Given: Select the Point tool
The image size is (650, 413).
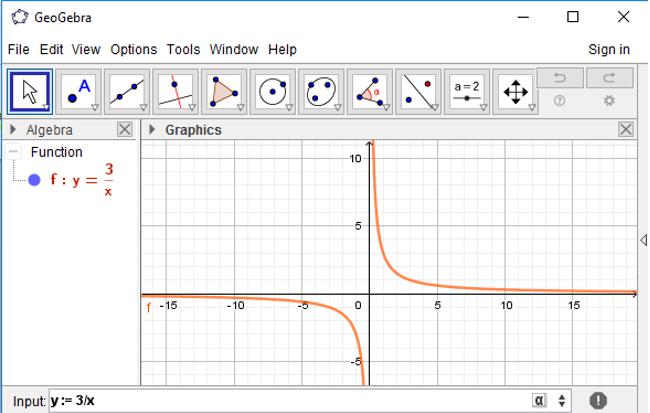Looking at the screenshot, I should pyautogui.click(x=78, y=92).
